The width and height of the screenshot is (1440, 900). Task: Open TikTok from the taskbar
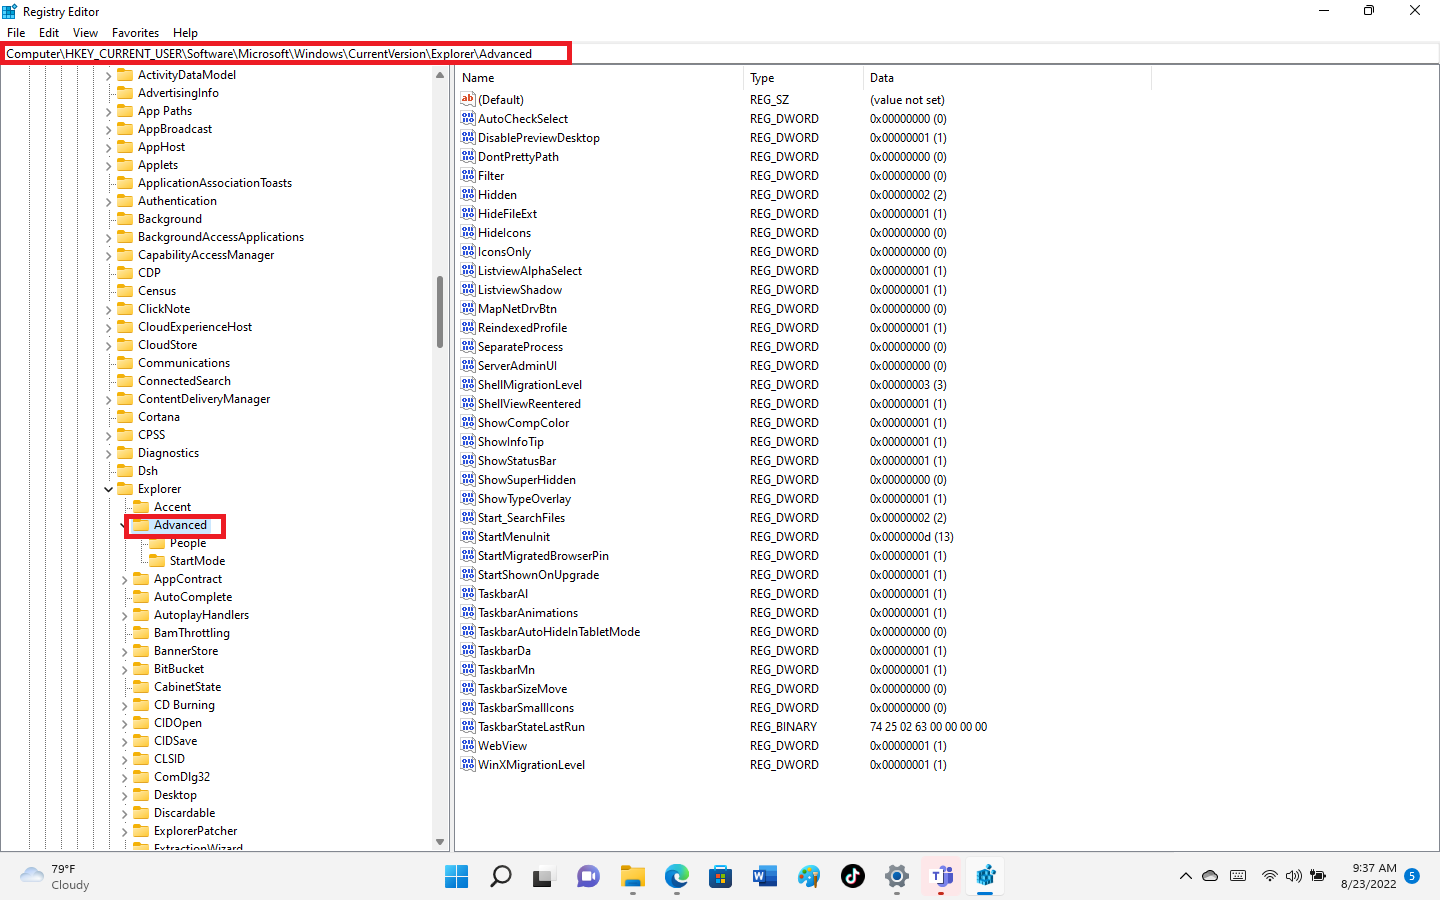pos(853,877)
